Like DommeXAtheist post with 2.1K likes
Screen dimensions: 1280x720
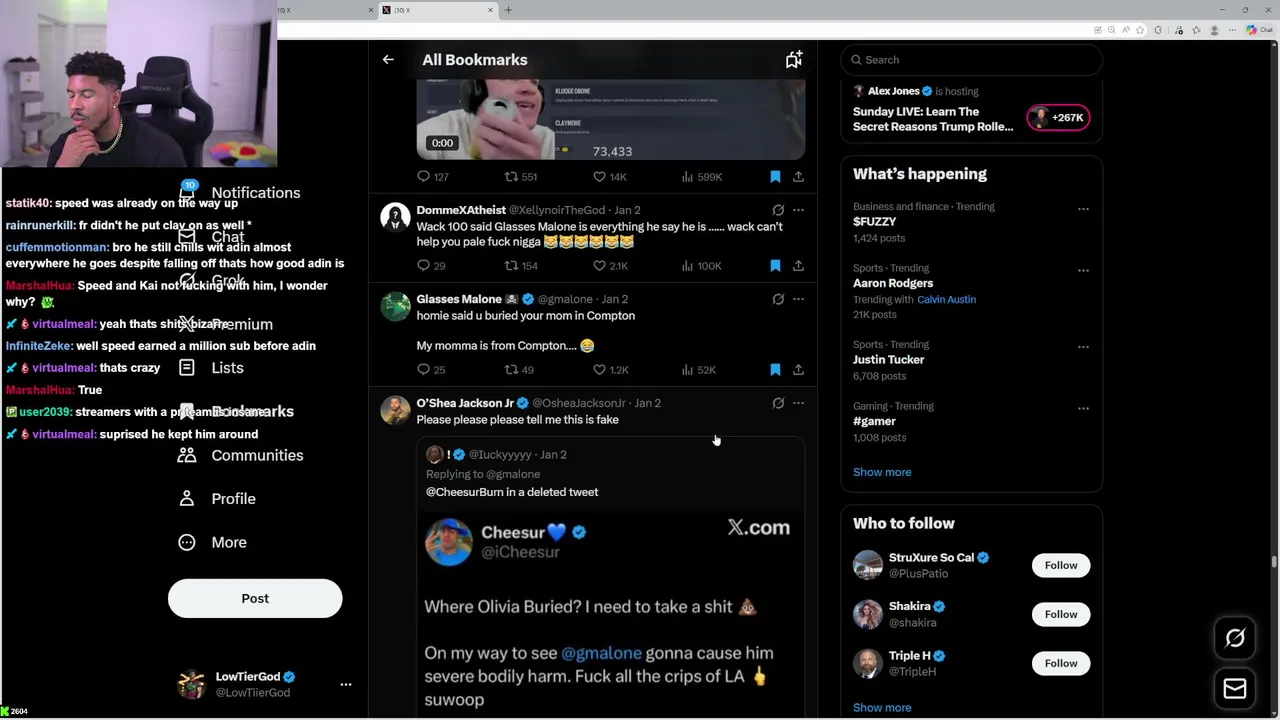[x=609, y=266]
